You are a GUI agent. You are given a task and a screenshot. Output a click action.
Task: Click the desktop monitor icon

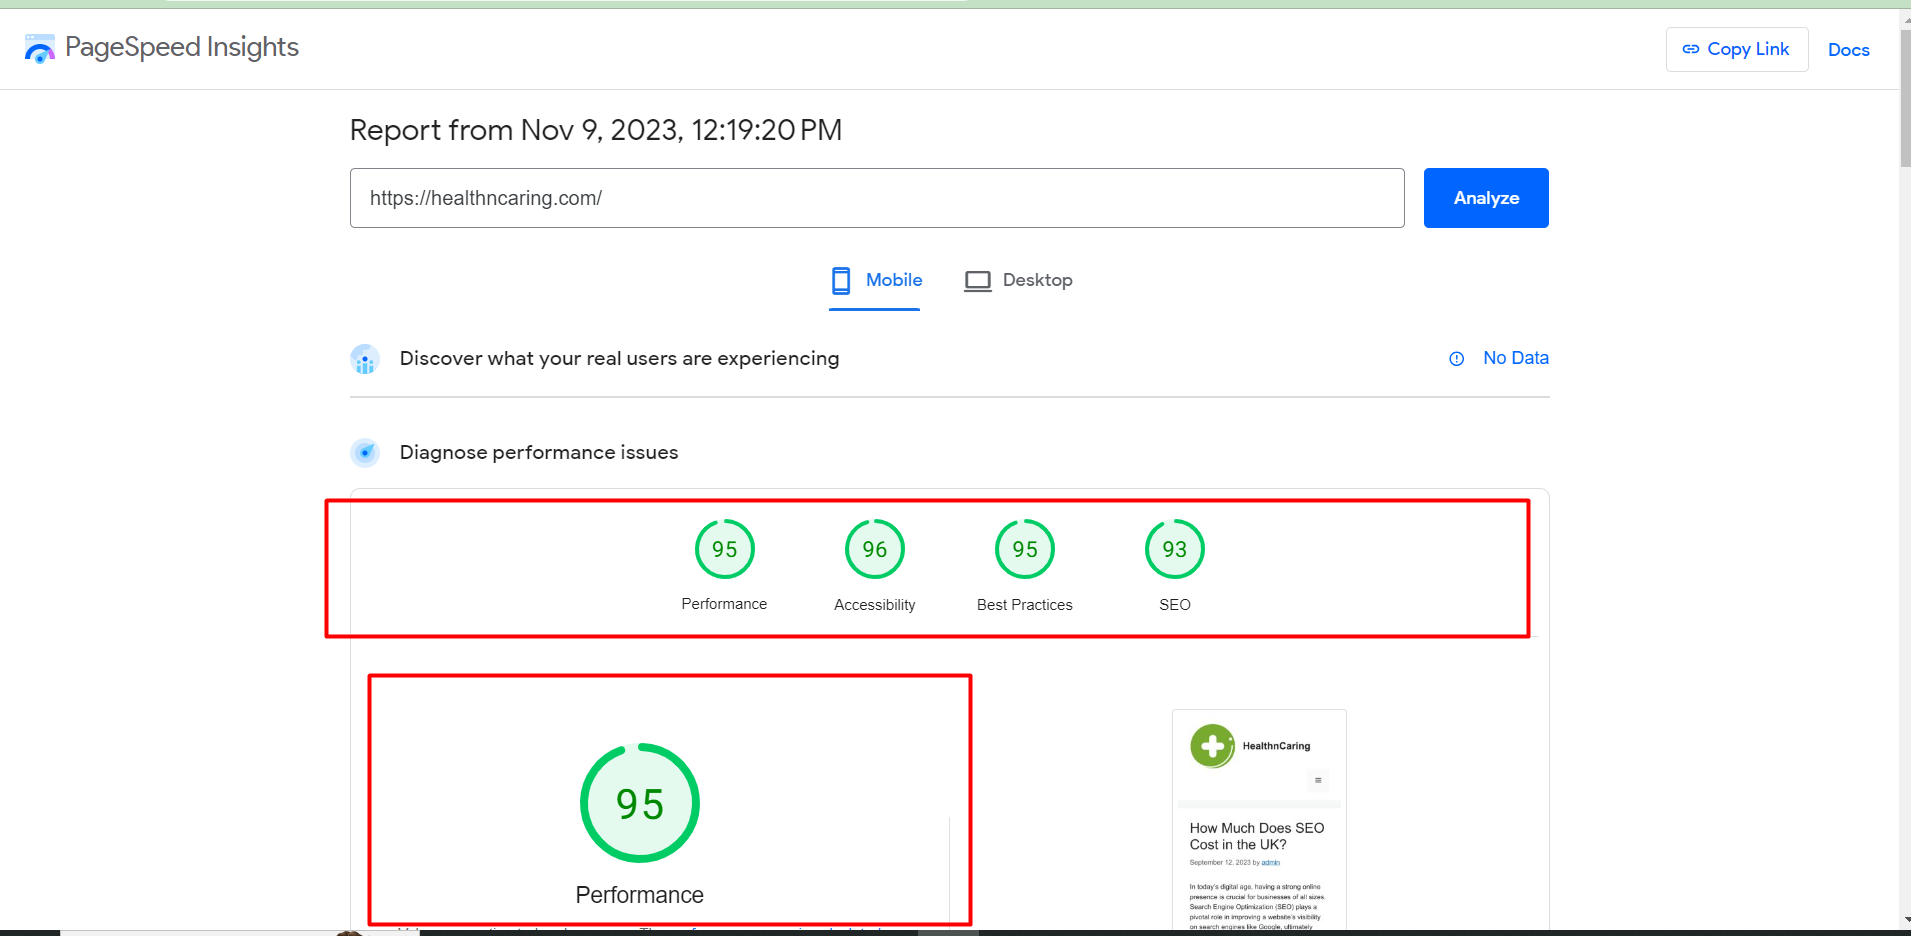pyautogui.click(x=977, y=281)
